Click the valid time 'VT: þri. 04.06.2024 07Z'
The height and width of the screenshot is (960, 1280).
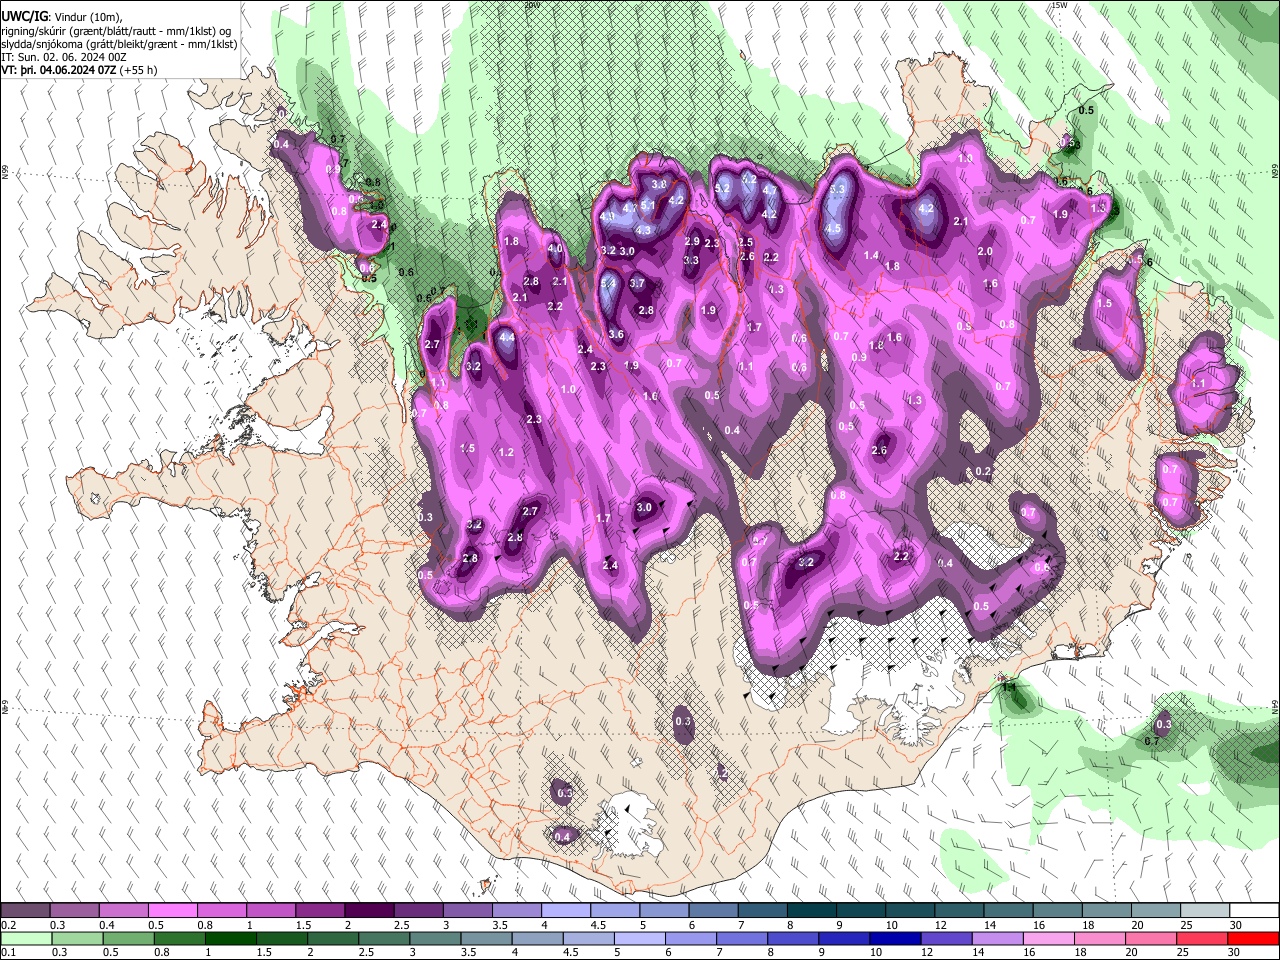click(x=58, y=71)
